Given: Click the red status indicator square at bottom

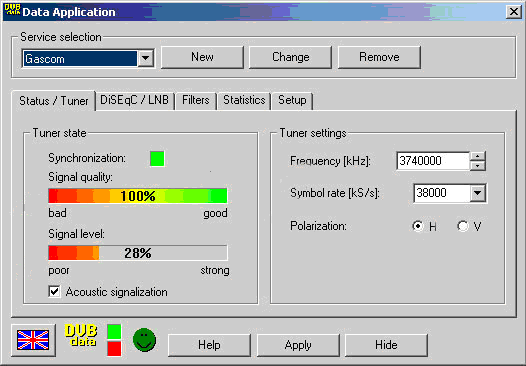Looking at the screenshot, I should [114, 349].
